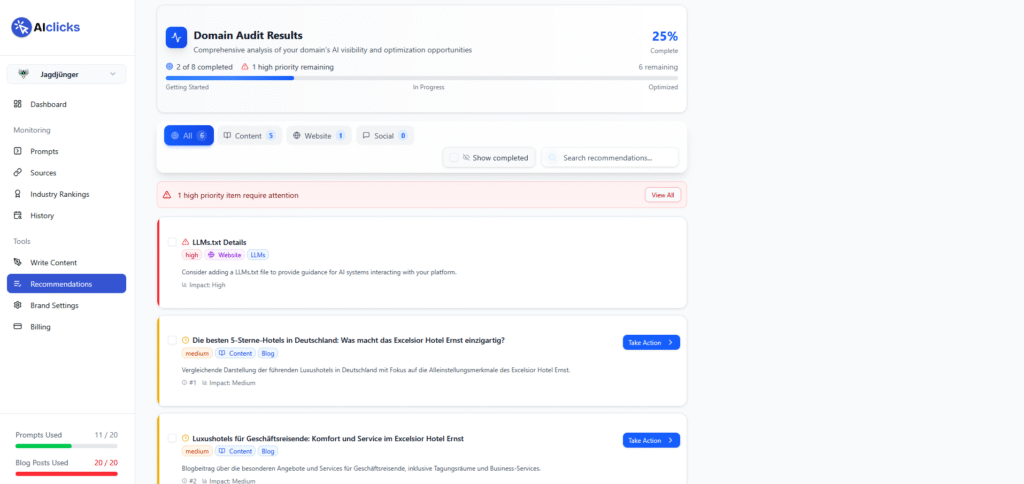Open Brand Settings
The height and width of the screenshot is (484, 1024).
pos(54,305)
